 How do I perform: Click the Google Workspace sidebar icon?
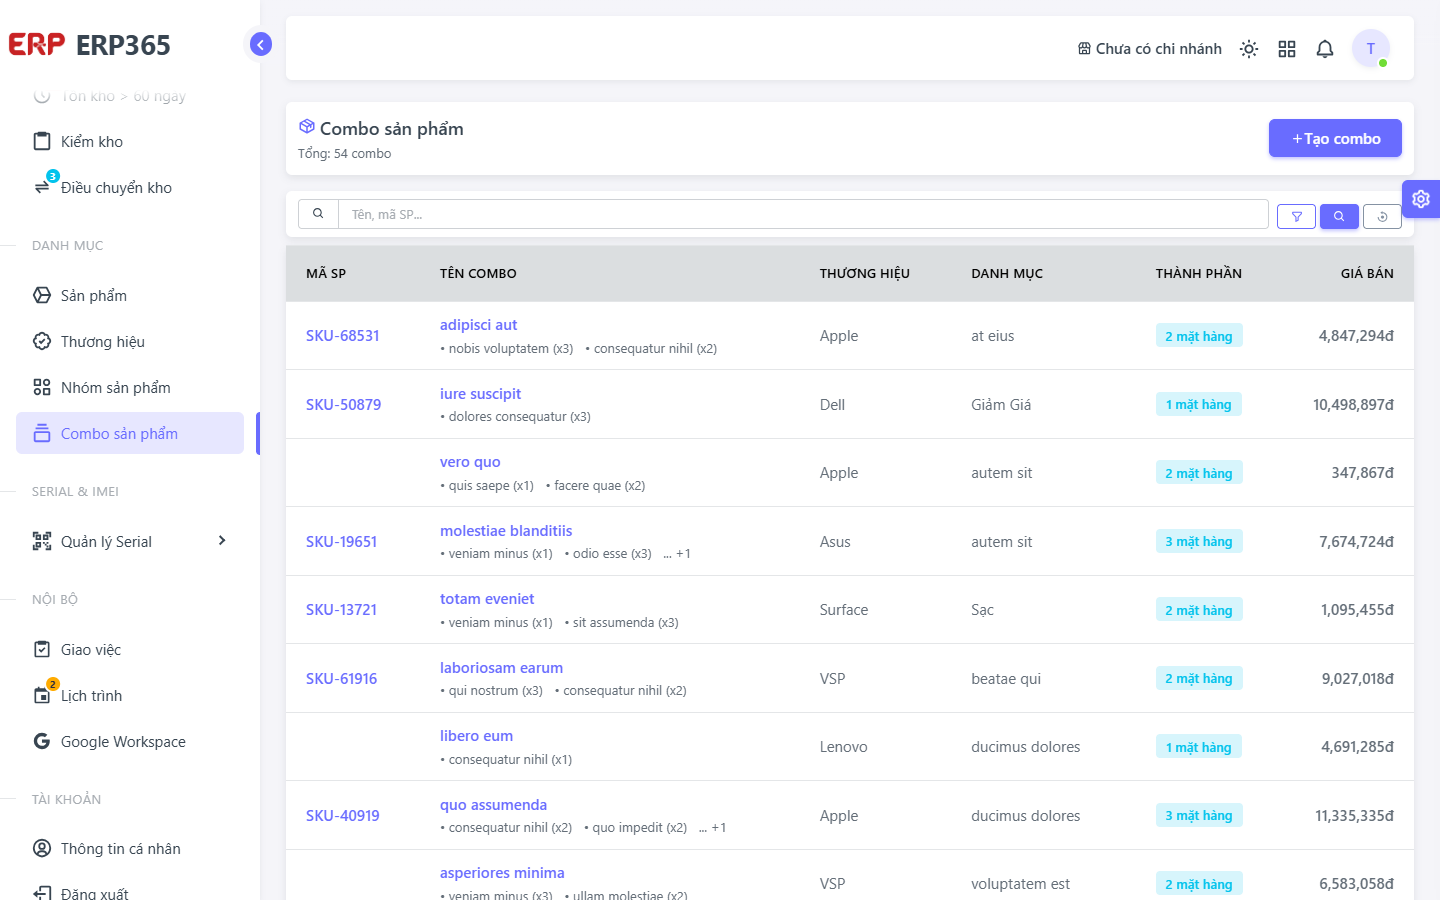coord(42,741)
